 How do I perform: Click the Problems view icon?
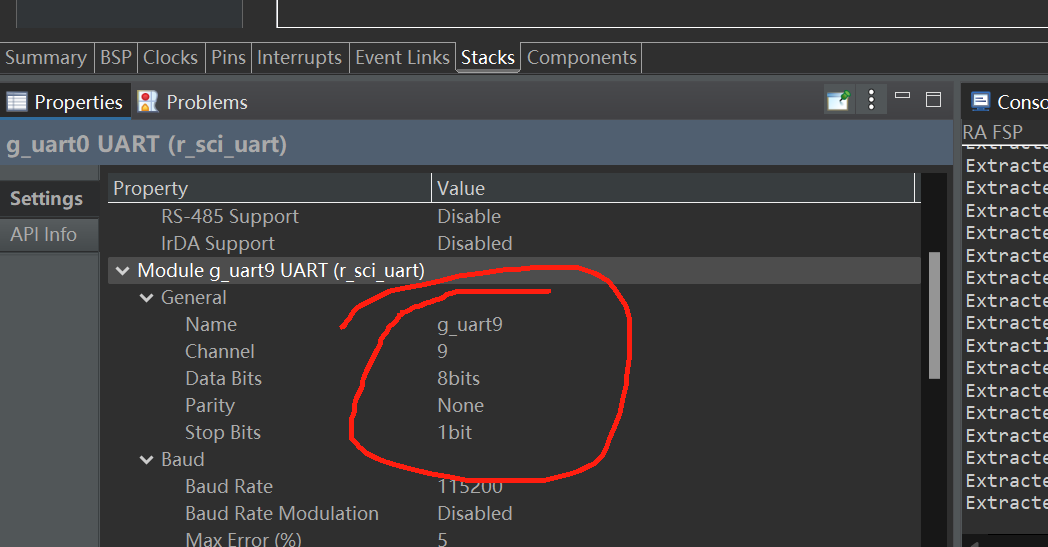point(148,102)
